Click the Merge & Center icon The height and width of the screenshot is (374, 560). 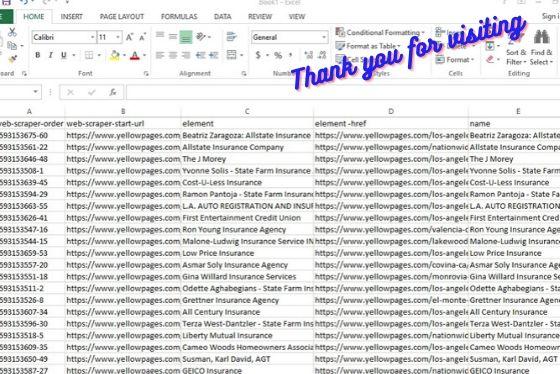click(231, 55)
